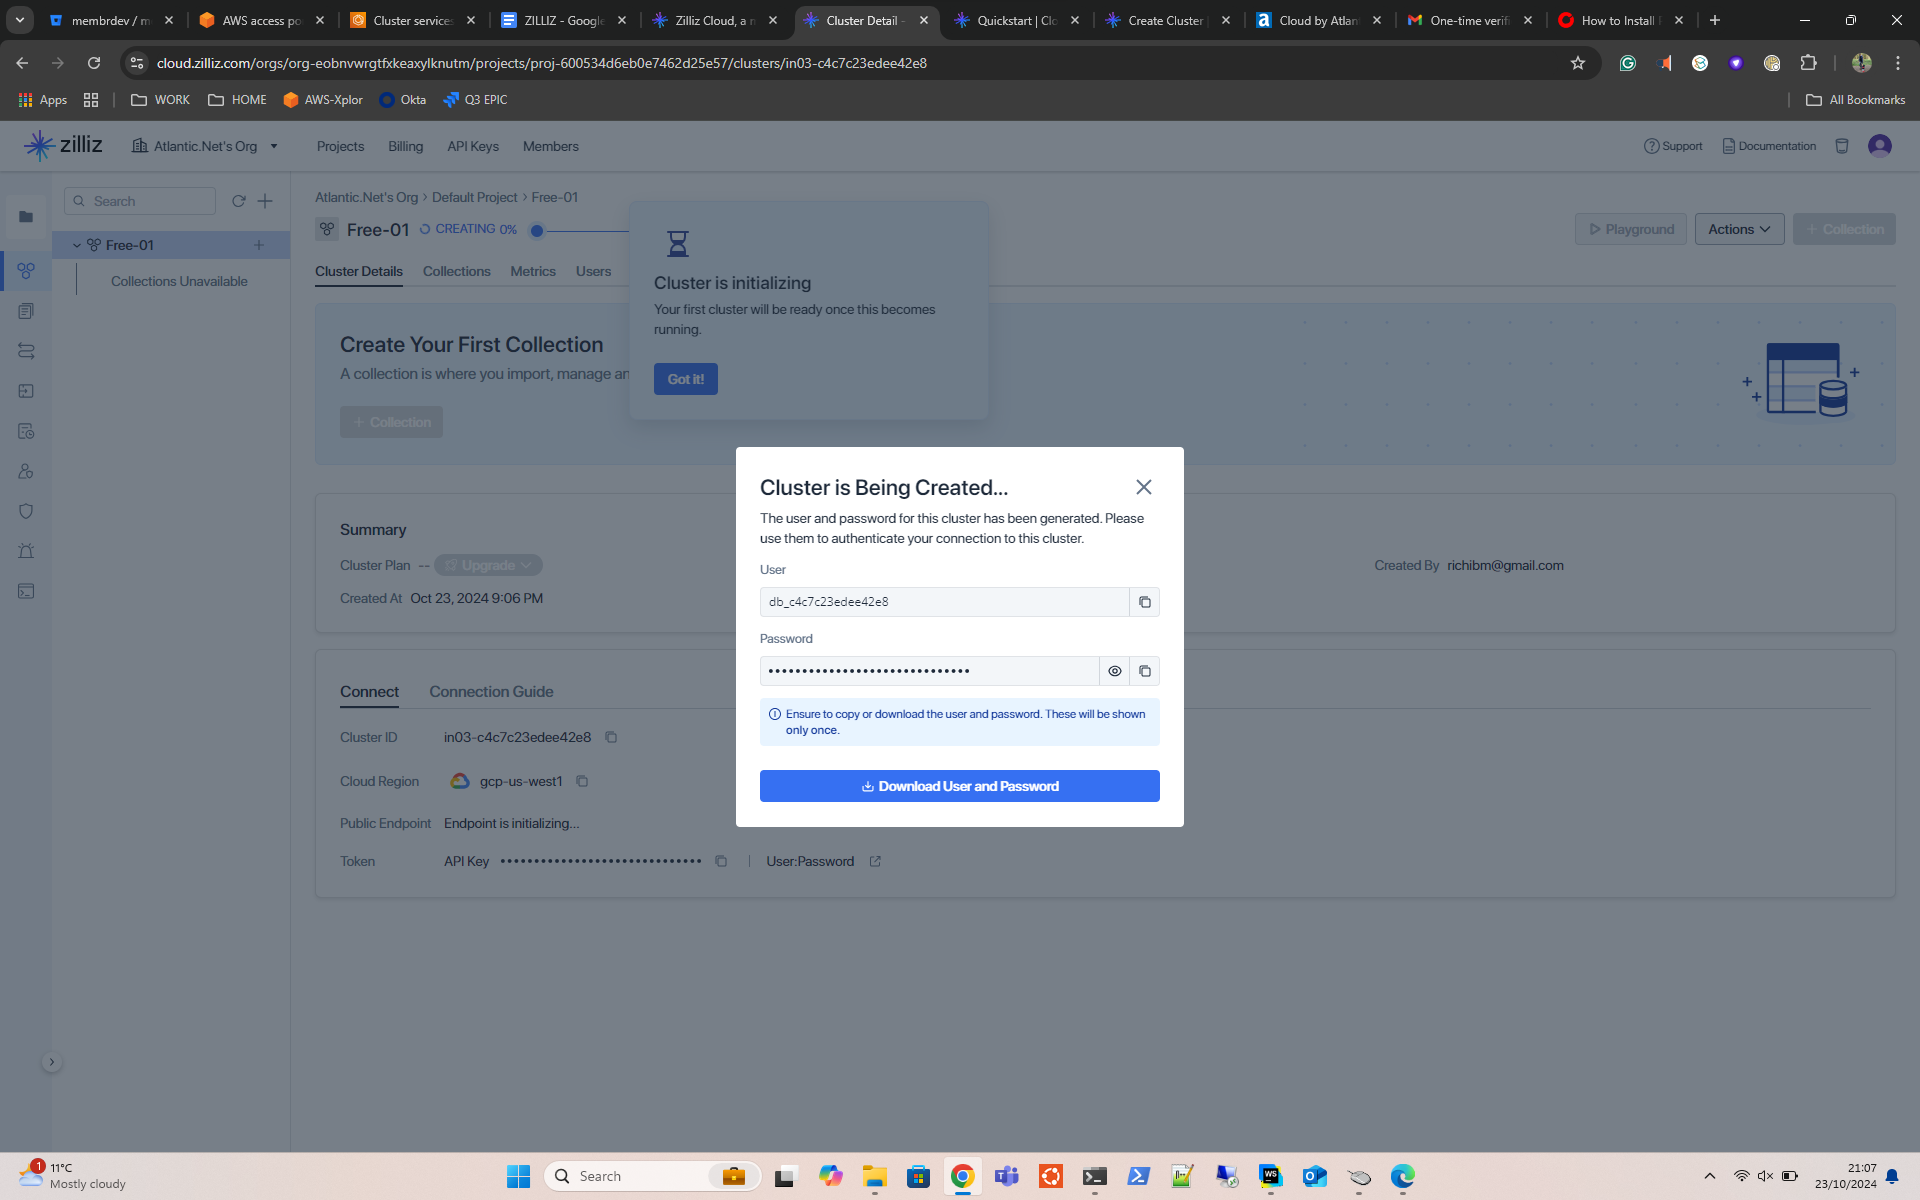The height and width of the screenshot is (1200, 1920).
Task: Open Billing in the top navigation
Action: (x=405, y=146)
